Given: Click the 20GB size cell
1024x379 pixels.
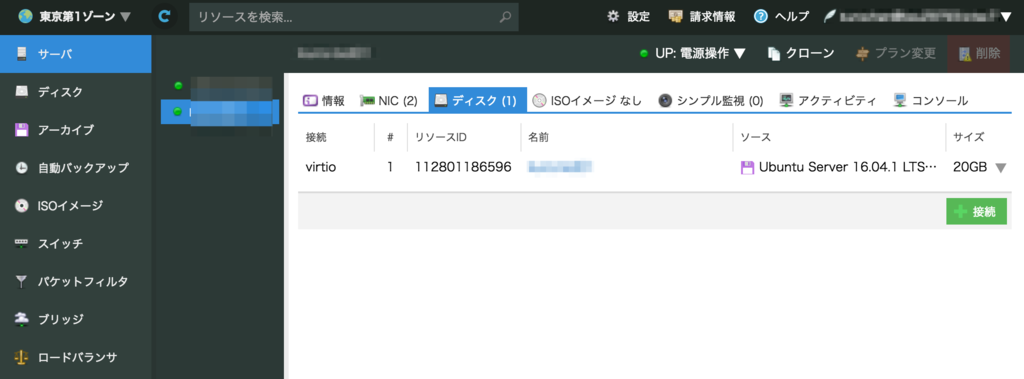Looking at the screenshot, I should [970, 167].
